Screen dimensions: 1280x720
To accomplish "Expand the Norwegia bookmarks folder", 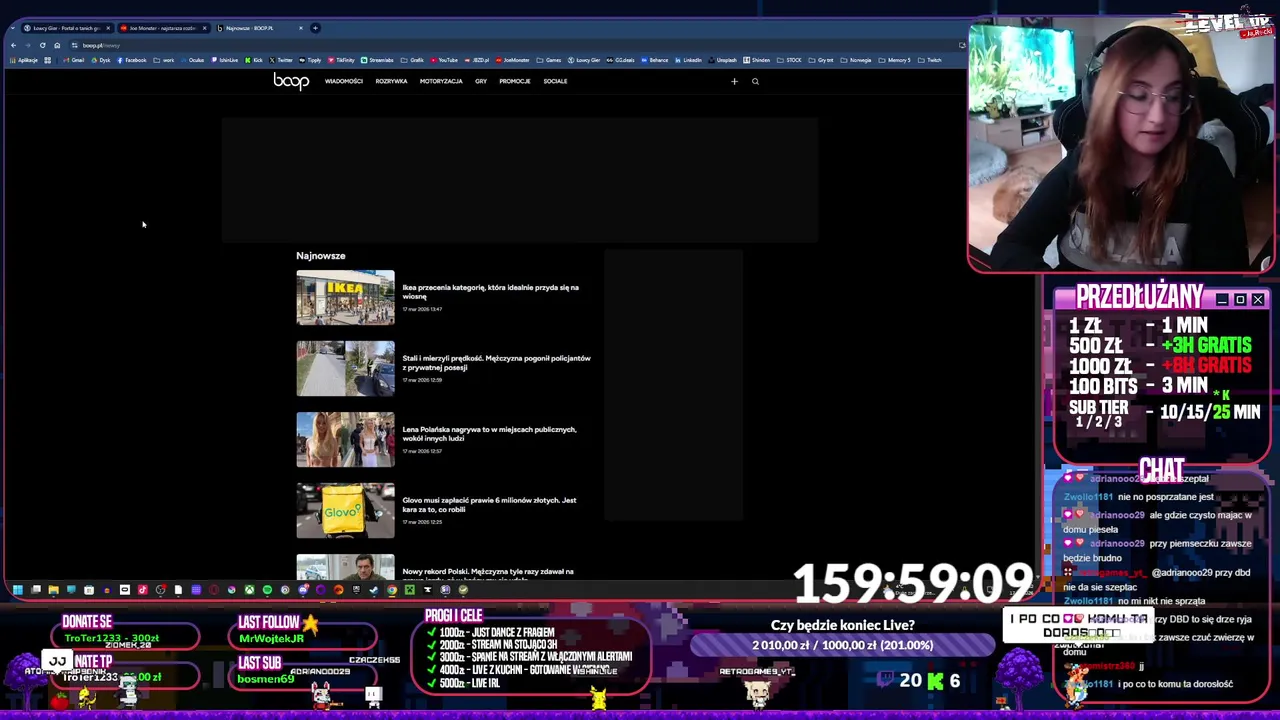I will tap(857, 60).
